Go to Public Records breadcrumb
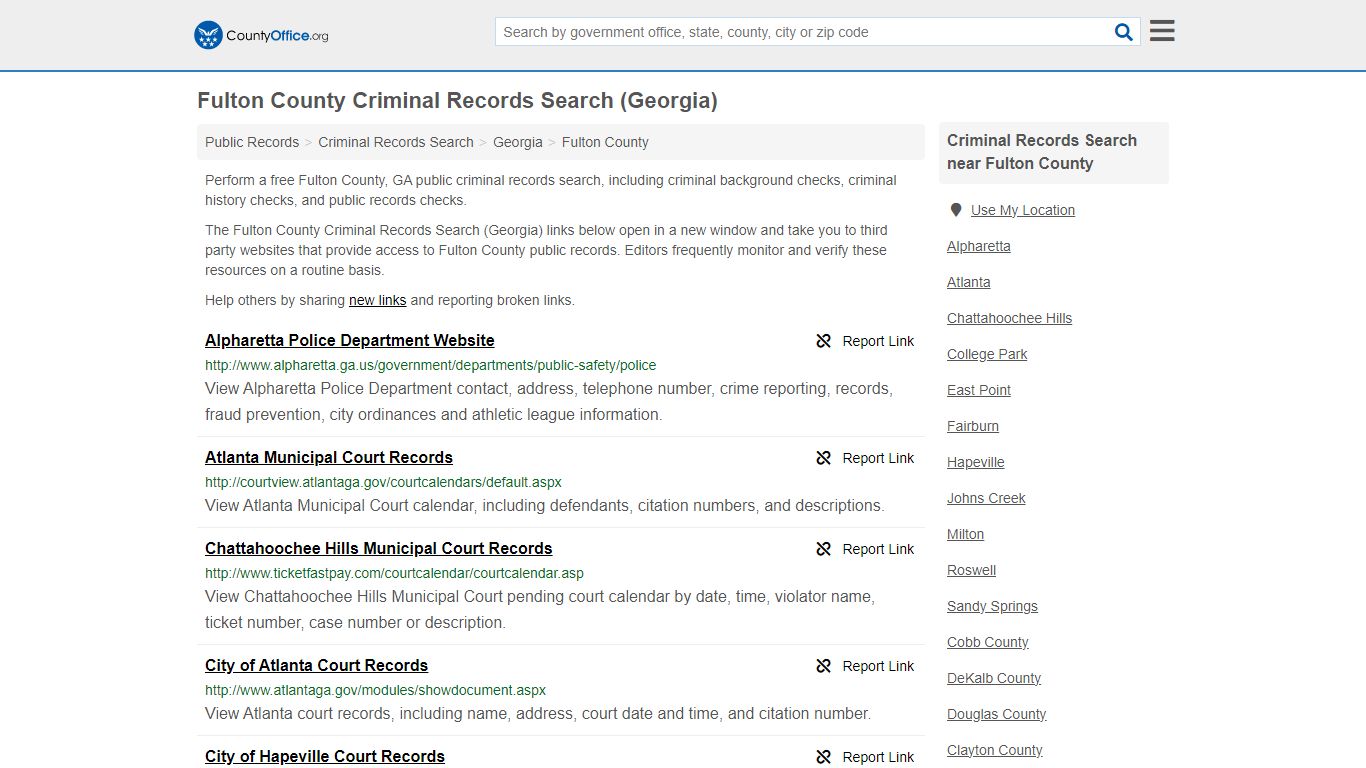Screen dimensions: 1366x768 (x=252, y=142)
